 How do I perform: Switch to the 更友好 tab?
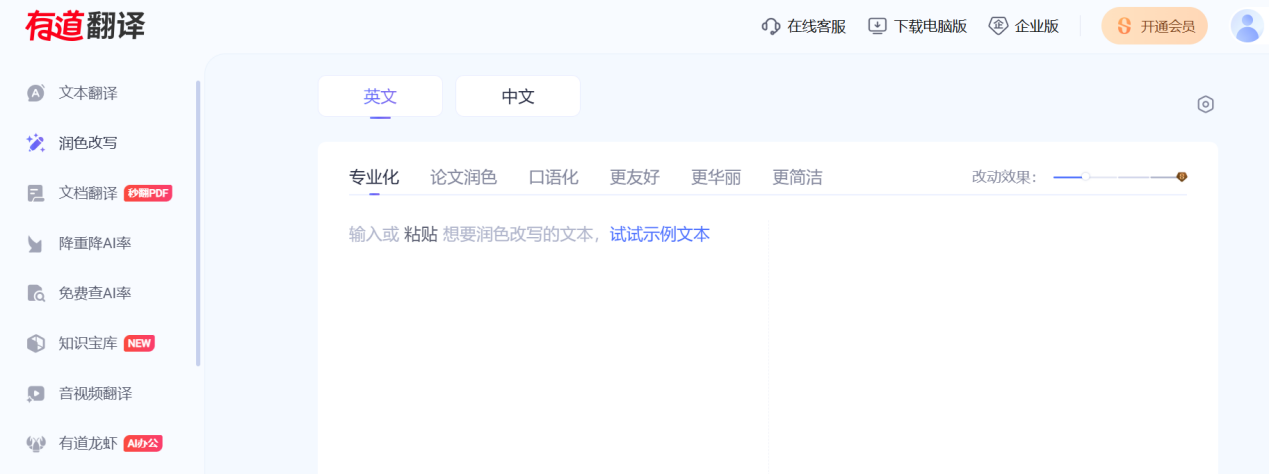point(635,178)
